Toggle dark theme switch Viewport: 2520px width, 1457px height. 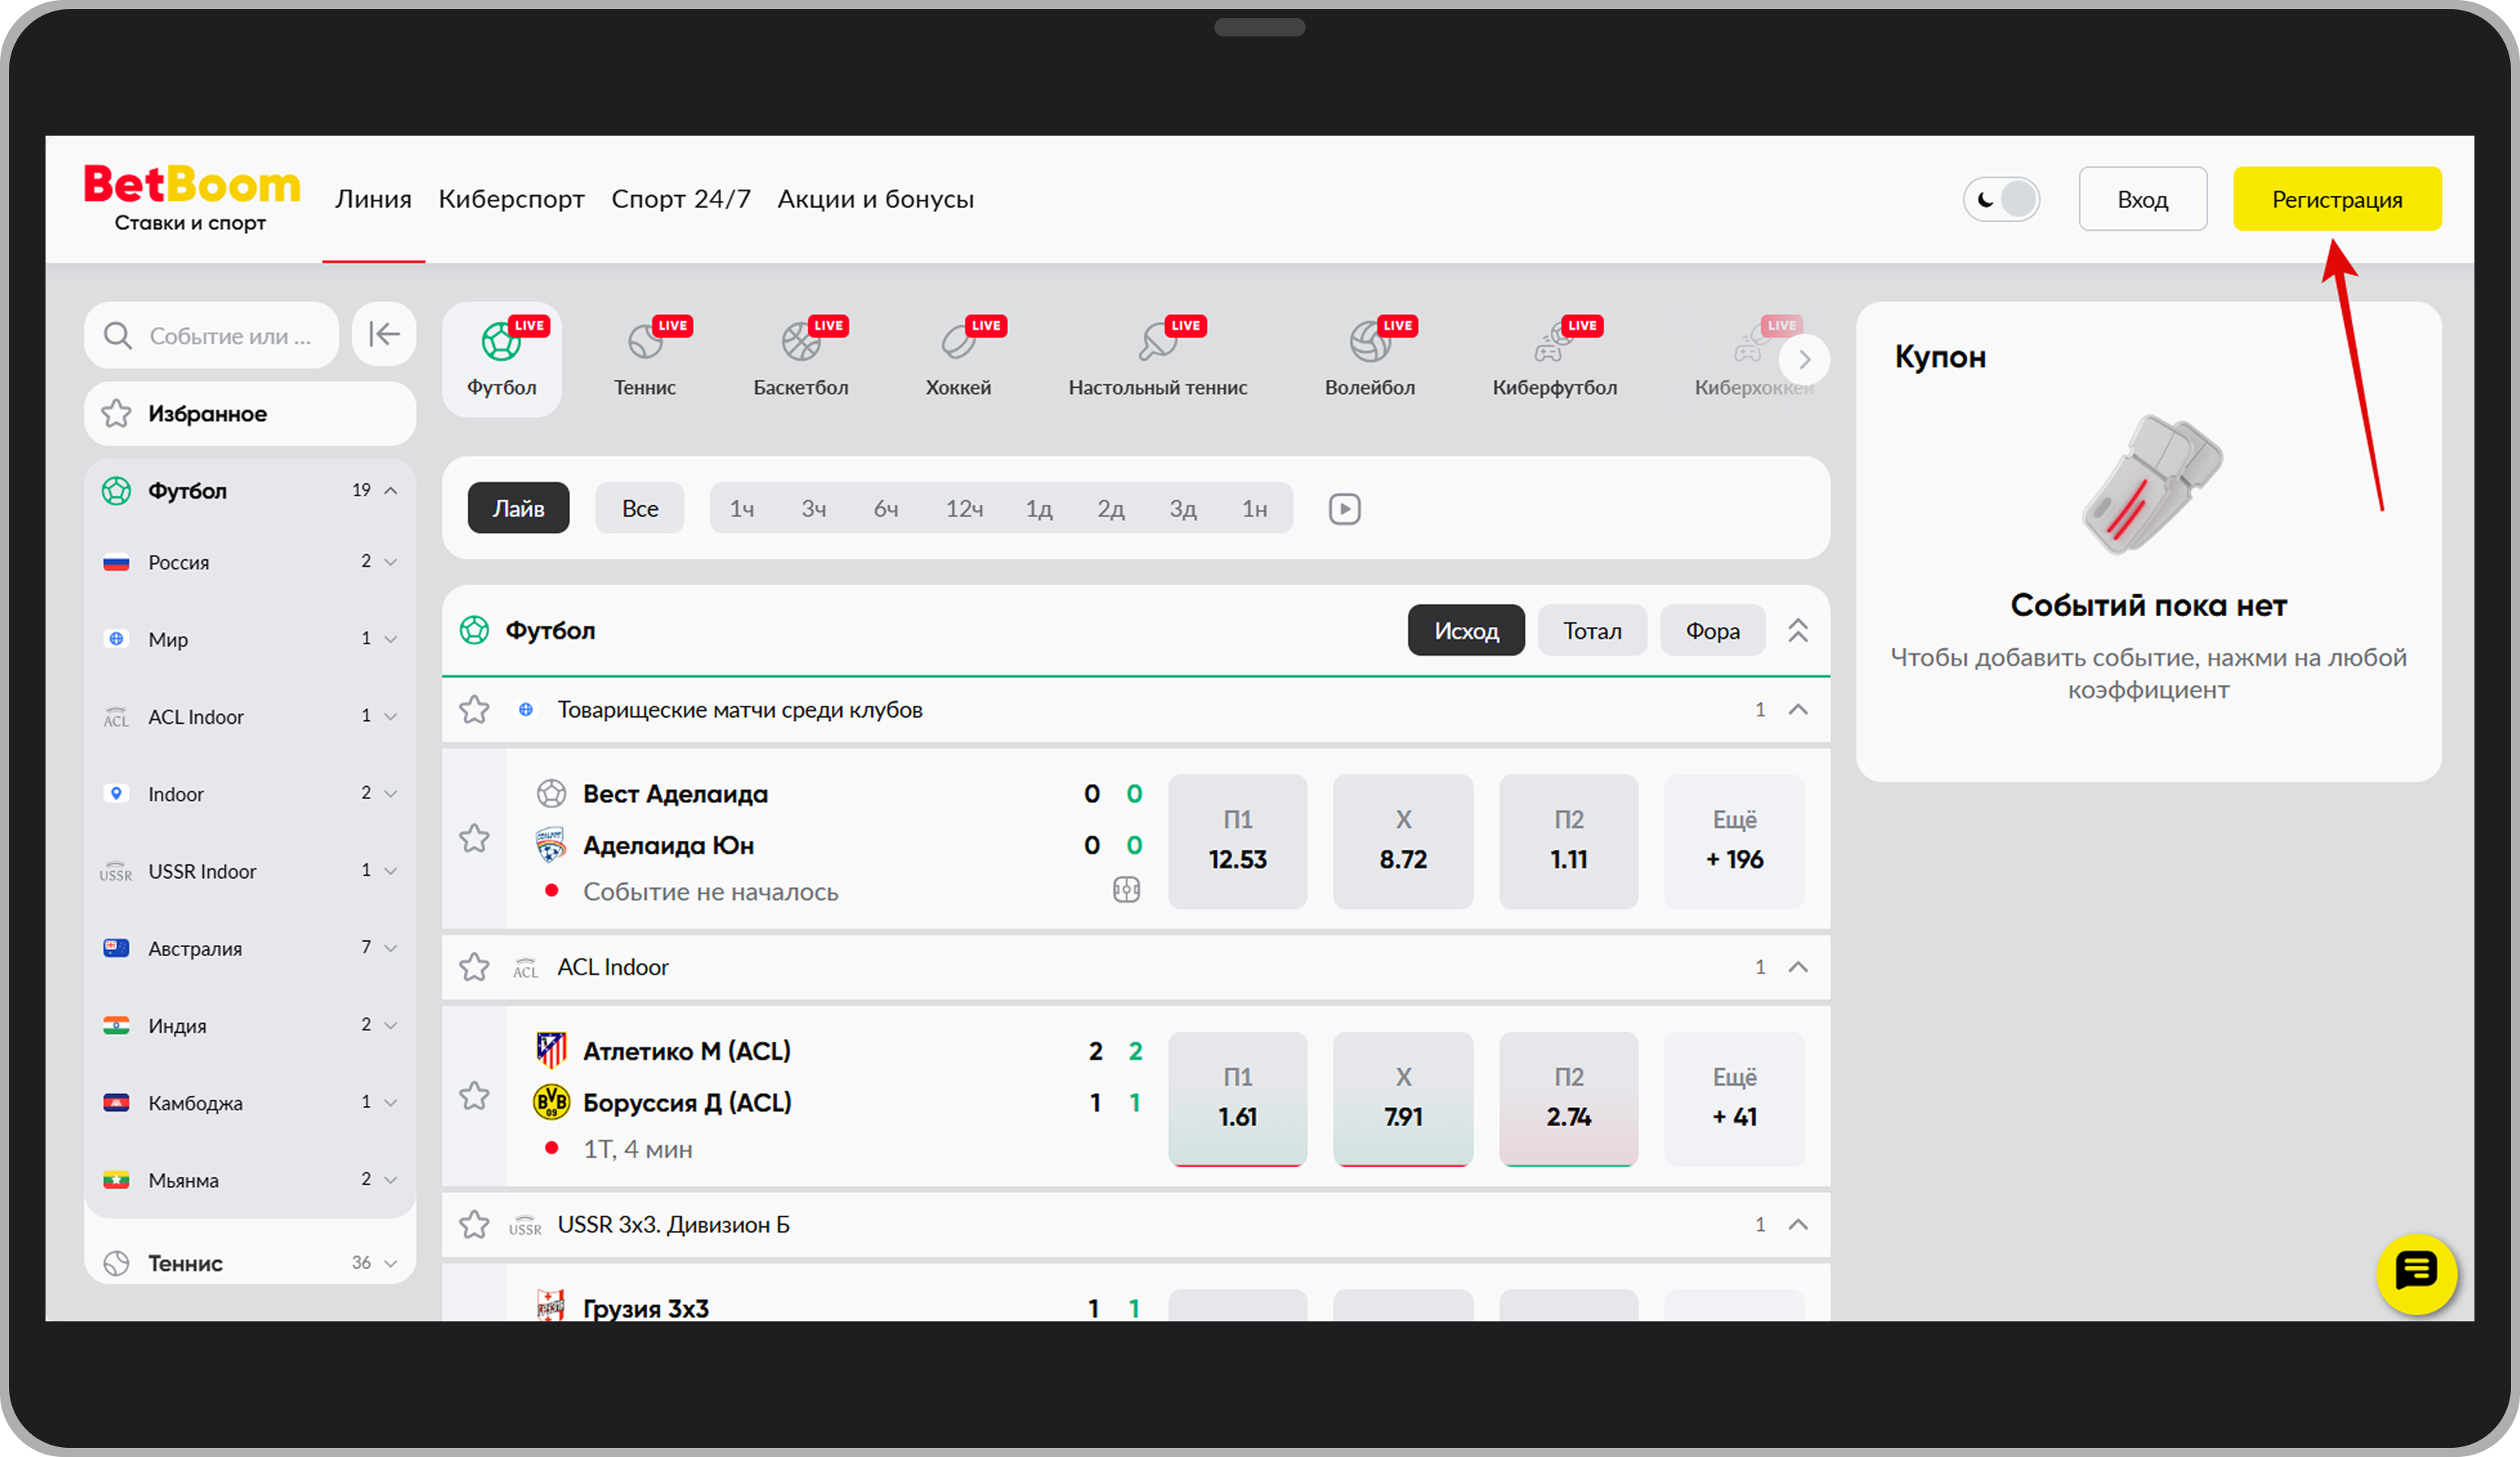point(2001,199)
